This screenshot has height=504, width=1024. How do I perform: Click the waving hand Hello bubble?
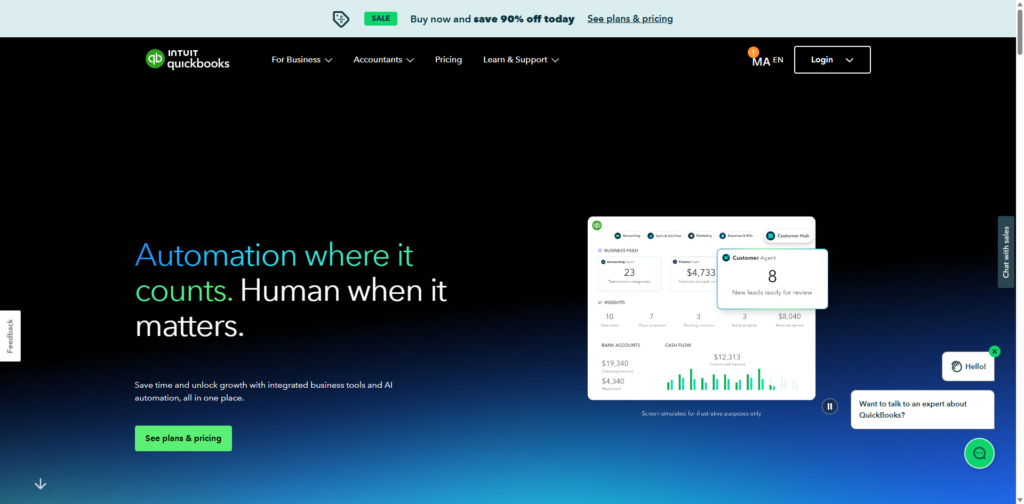(968, 366)
